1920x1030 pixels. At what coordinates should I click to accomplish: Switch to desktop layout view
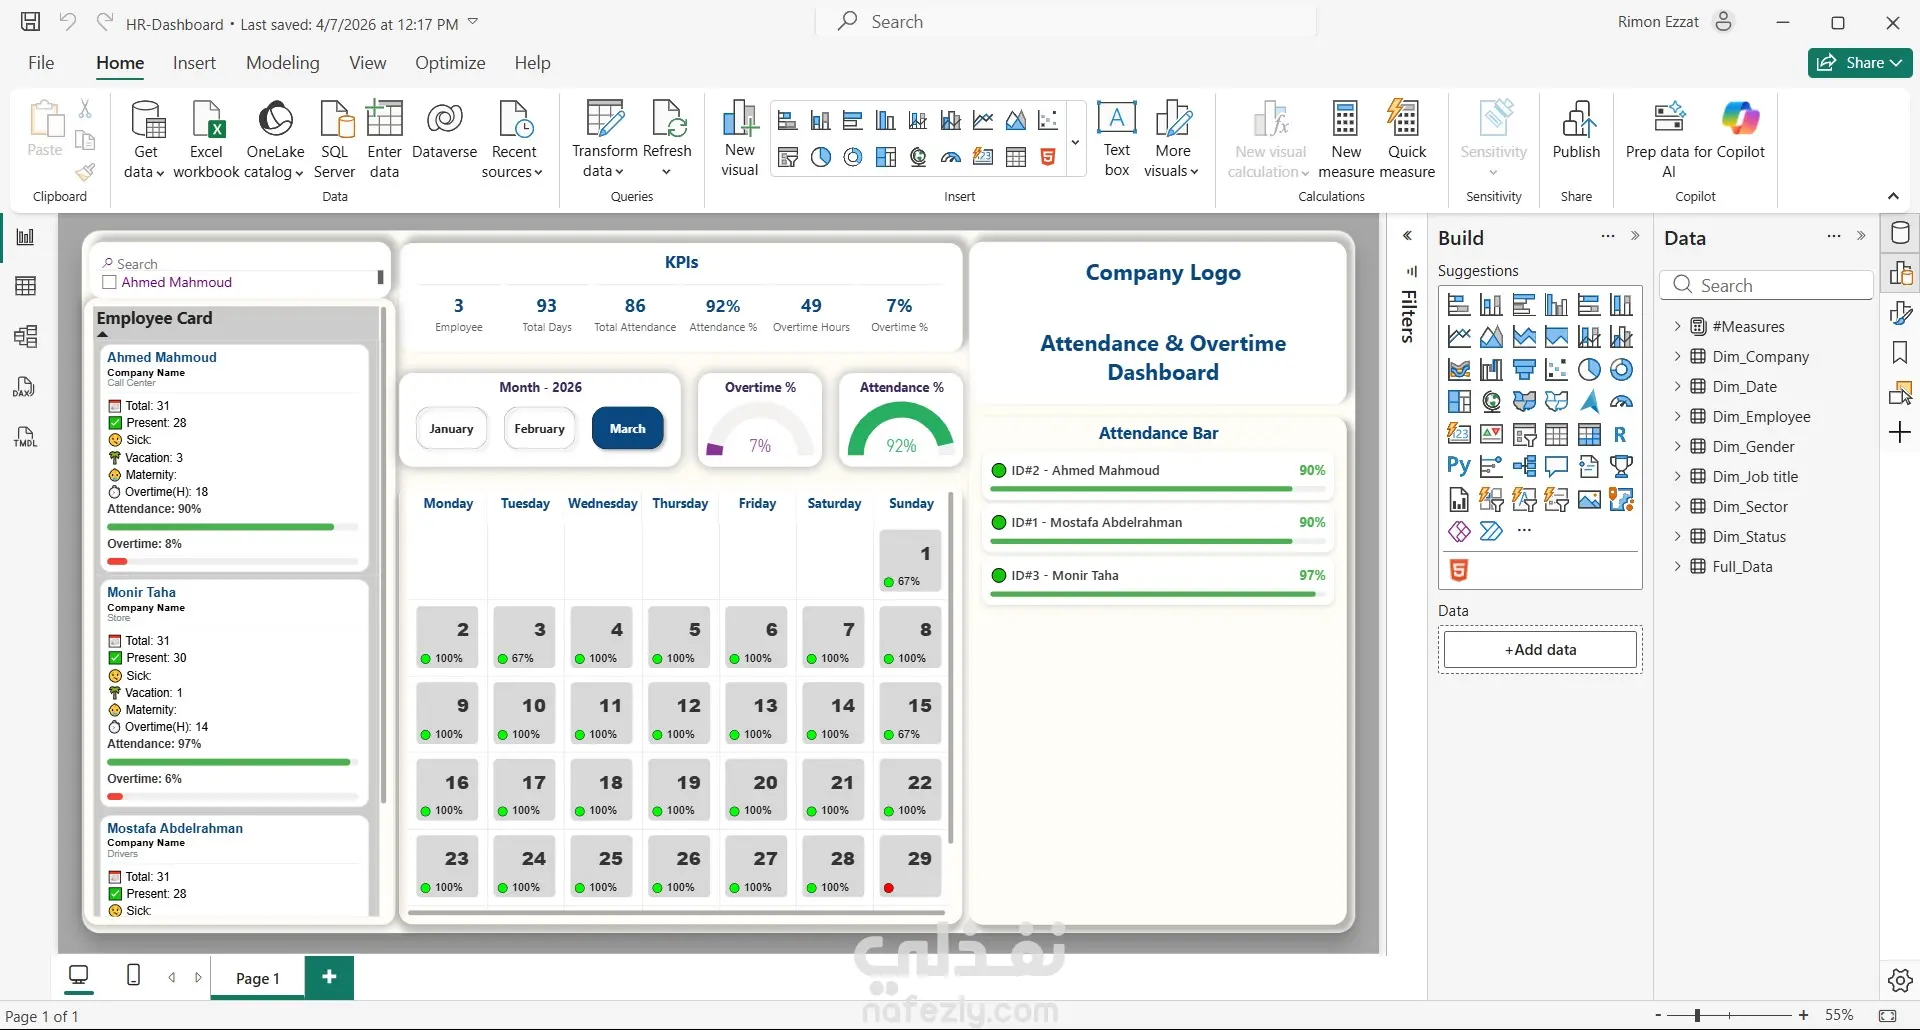tap(78, 975)
